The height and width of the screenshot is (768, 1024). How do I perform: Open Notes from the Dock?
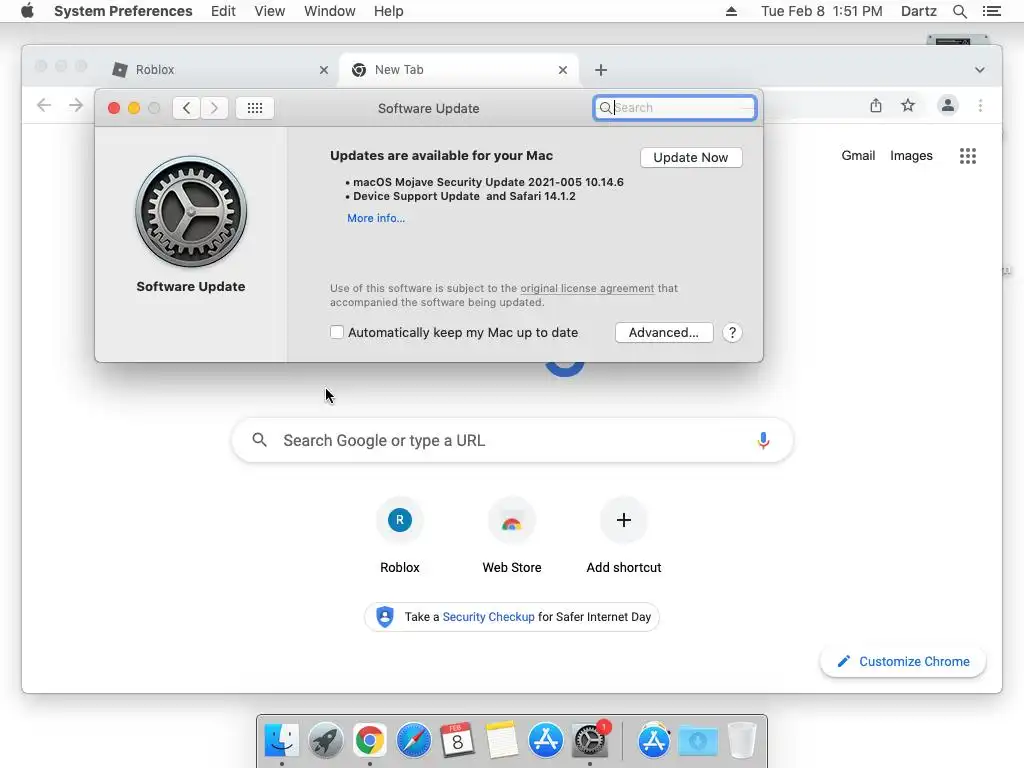501,741
